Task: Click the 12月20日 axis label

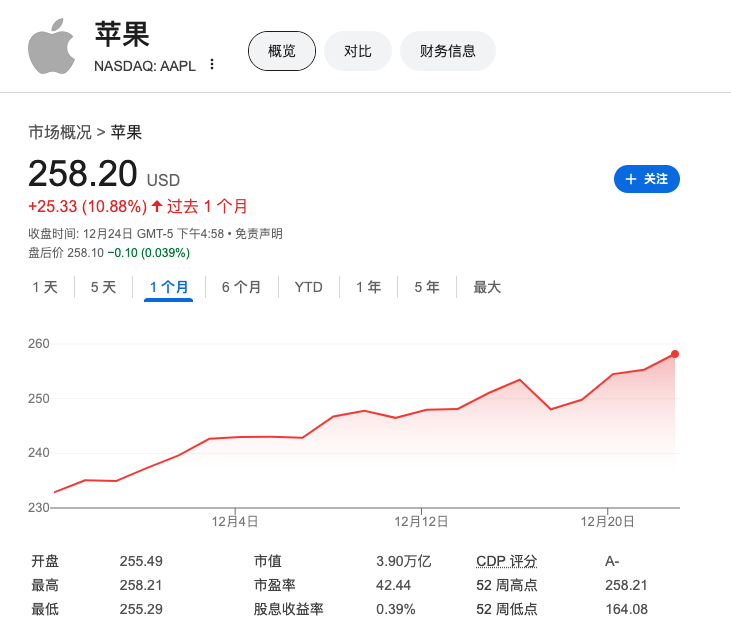Action: [x=607, y=522]
